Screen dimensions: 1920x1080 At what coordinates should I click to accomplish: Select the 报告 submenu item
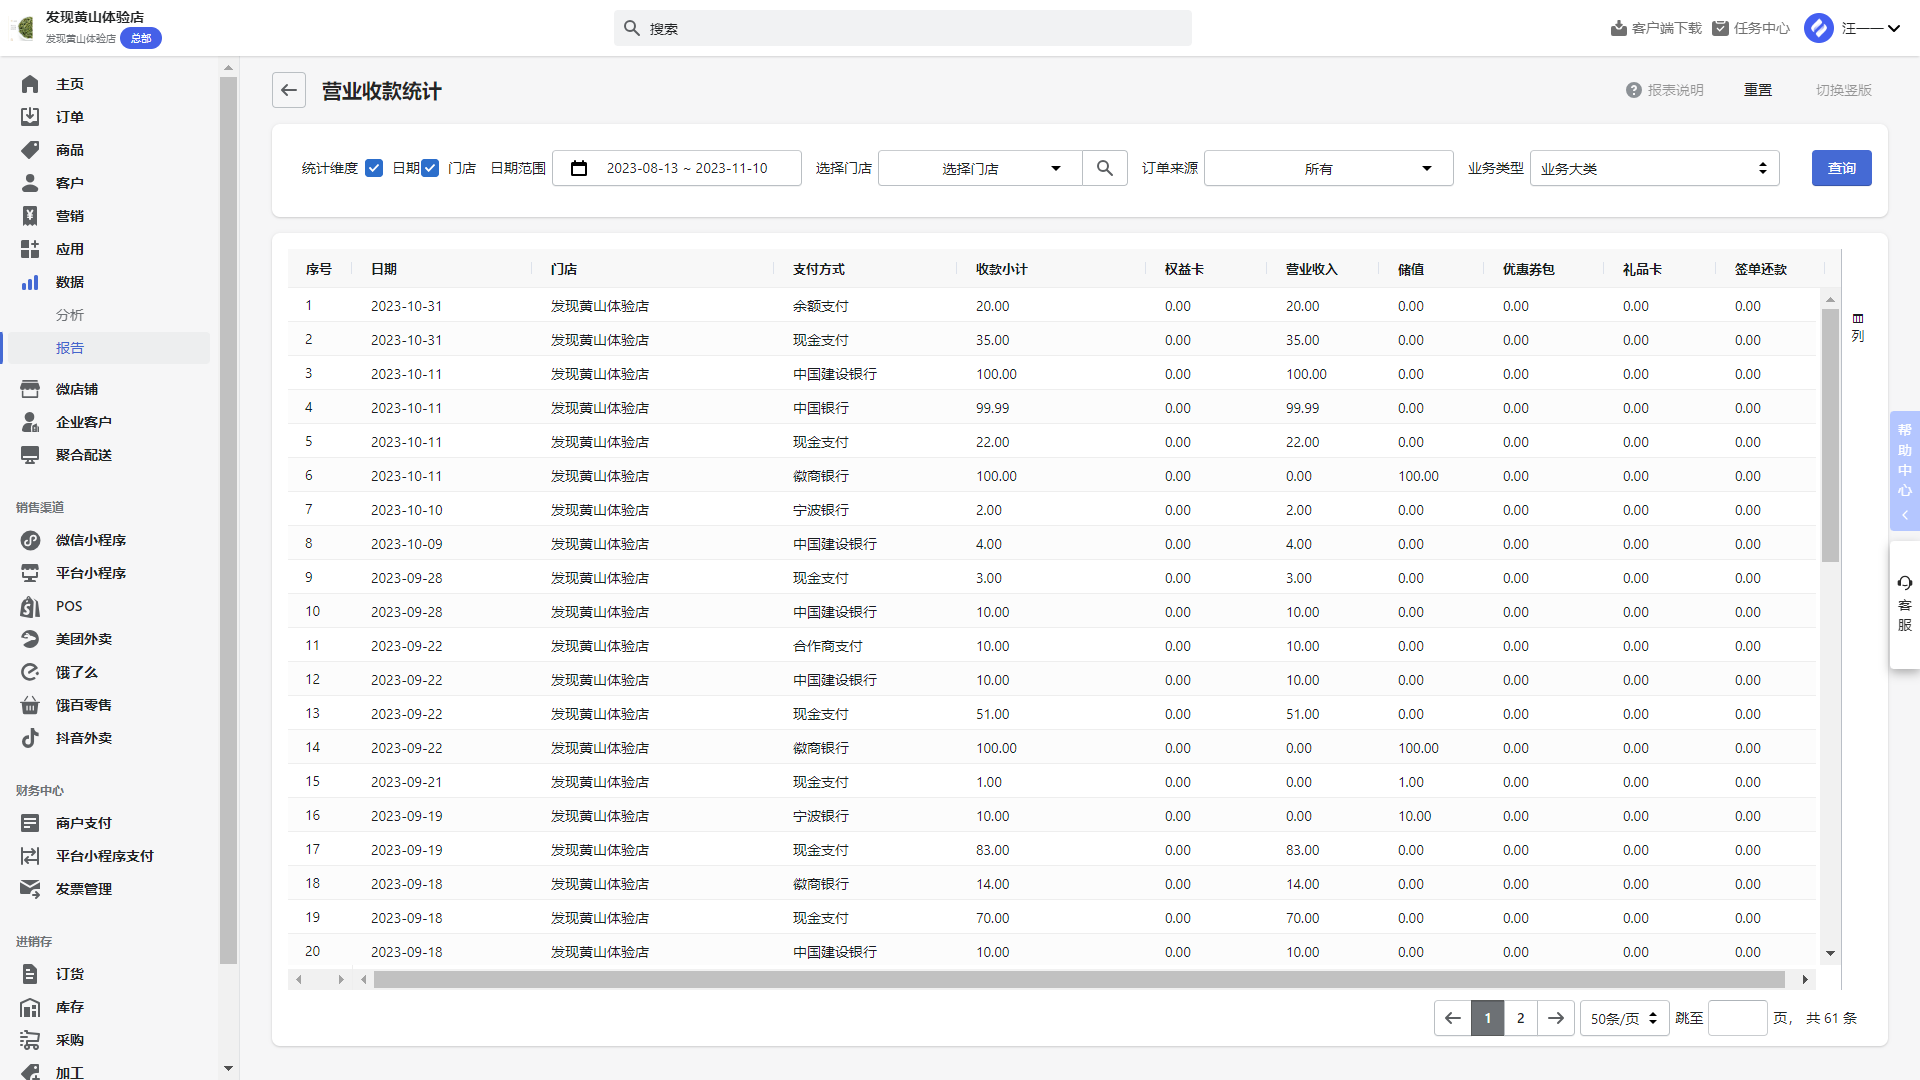tap(70, 348)
